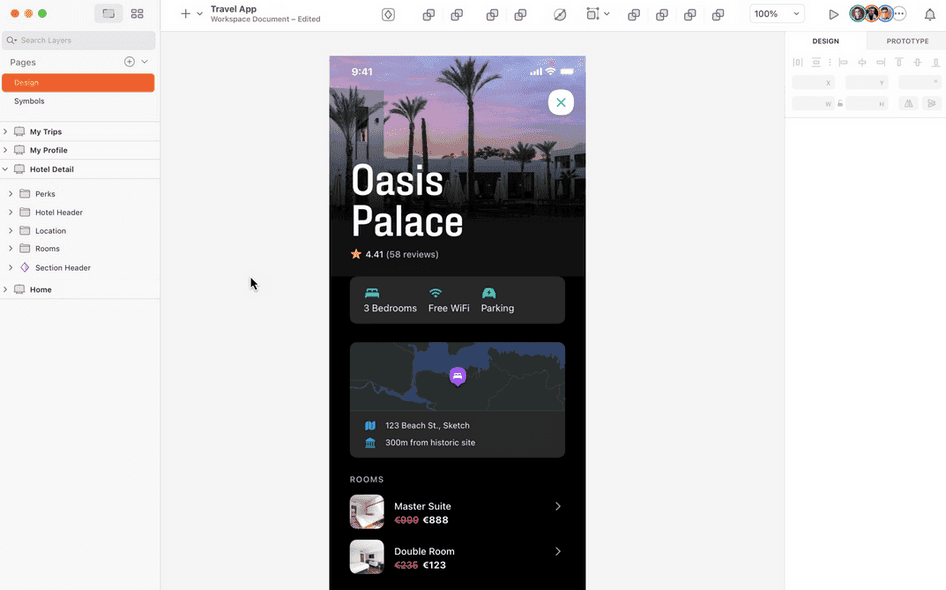Click a collaborator avatar in the toolbar
This screenshot has width=946, height=590.
[858, 14]
